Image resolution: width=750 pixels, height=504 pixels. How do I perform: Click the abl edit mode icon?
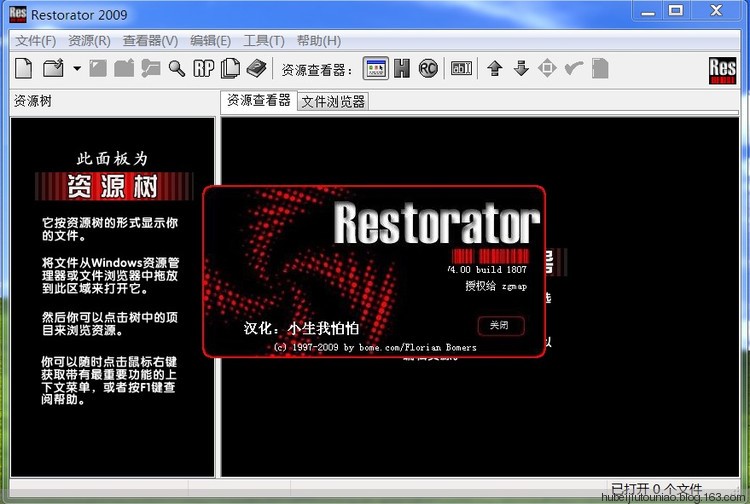[462, 68]
